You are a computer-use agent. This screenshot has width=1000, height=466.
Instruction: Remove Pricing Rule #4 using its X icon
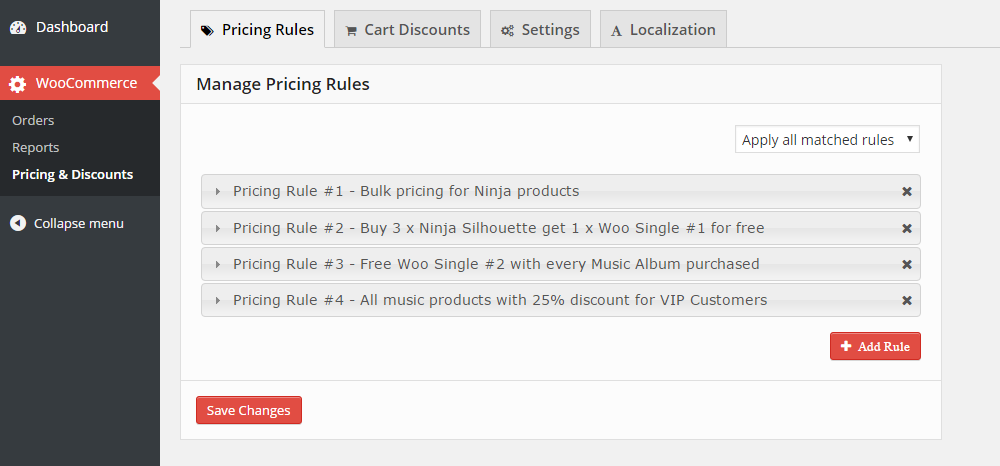point(907,300)
